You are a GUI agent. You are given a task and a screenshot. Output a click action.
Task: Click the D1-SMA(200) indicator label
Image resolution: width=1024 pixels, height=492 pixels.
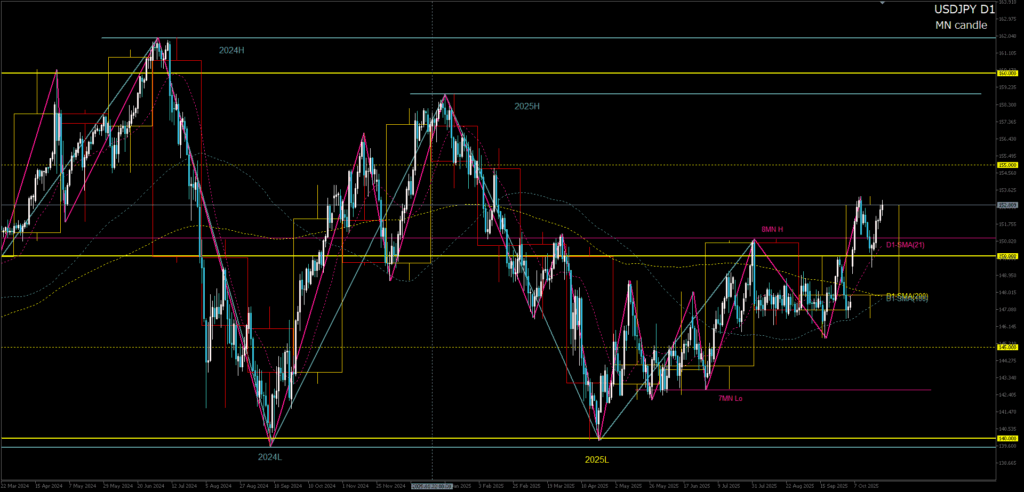907,297
